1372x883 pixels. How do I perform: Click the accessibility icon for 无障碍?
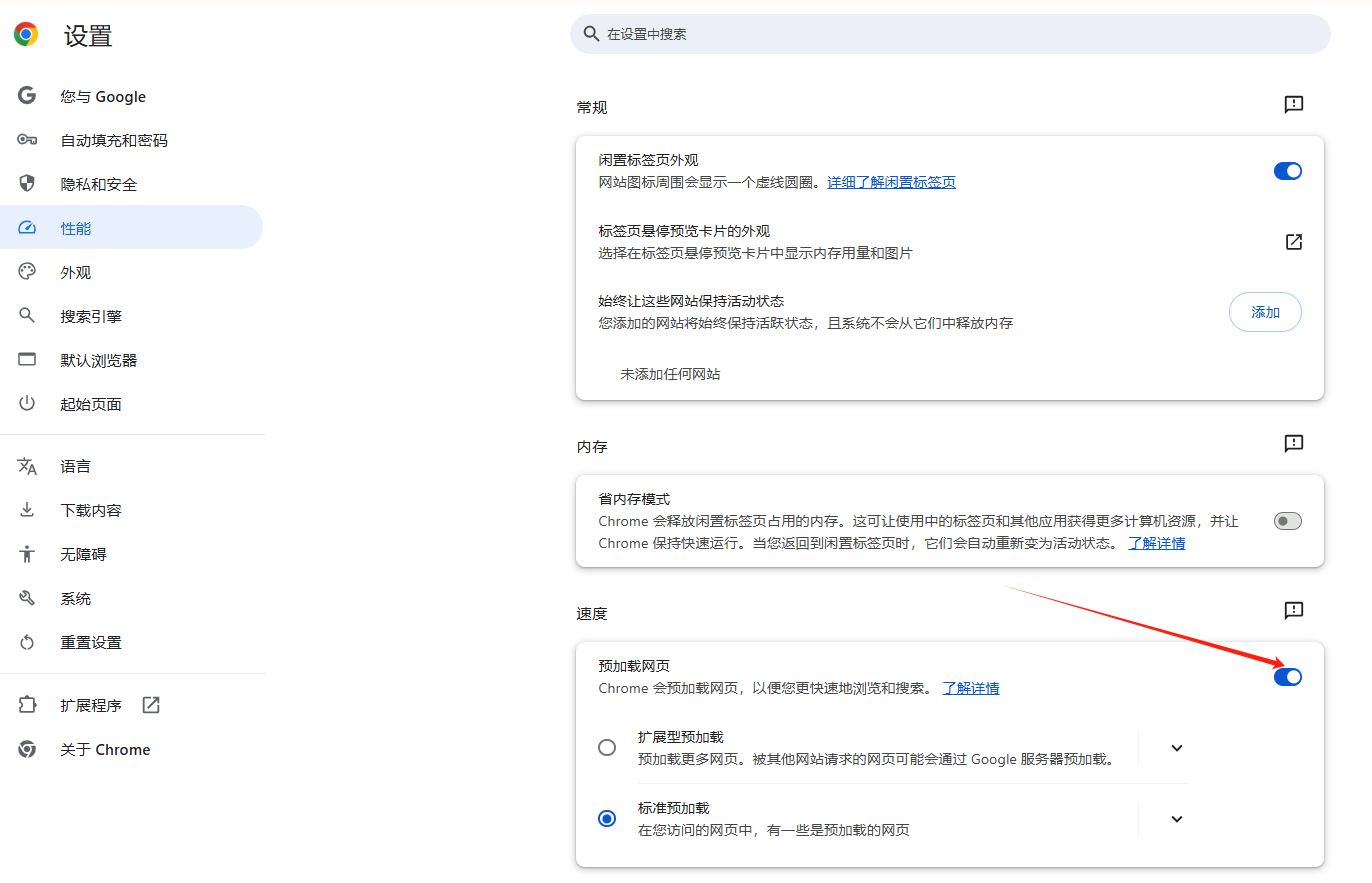27,554
